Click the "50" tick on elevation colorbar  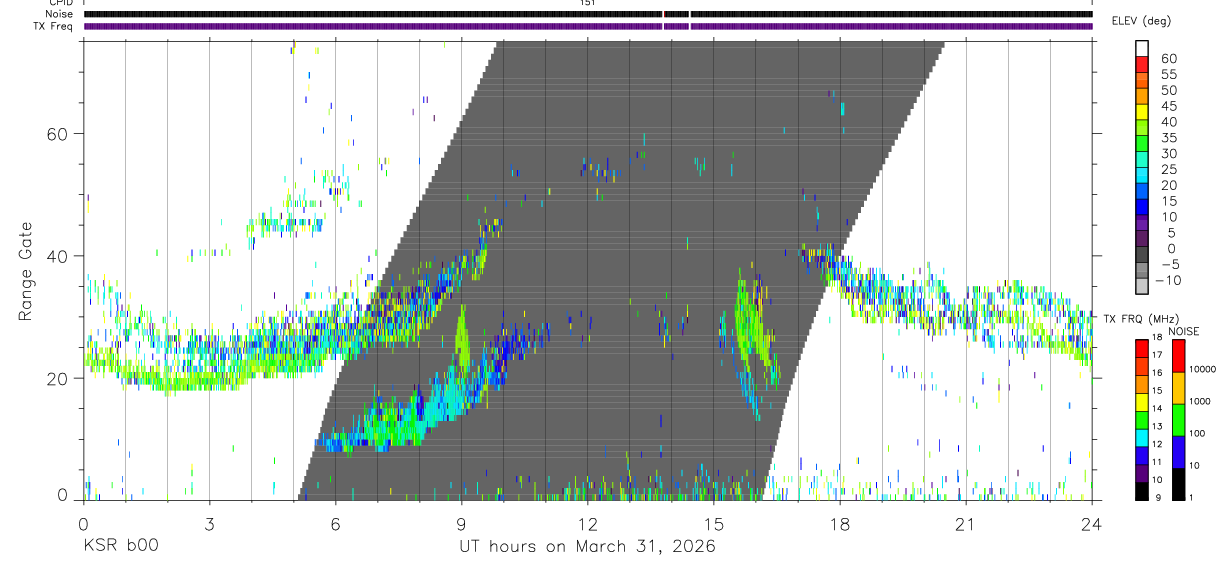[1169, 90]
